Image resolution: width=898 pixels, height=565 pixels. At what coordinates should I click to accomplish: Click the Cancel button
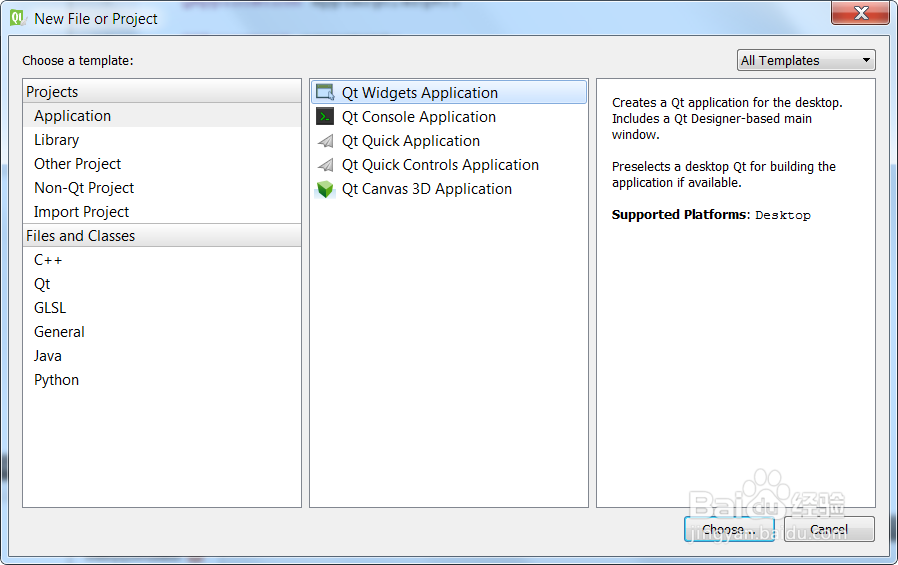(x=829, y=530)
